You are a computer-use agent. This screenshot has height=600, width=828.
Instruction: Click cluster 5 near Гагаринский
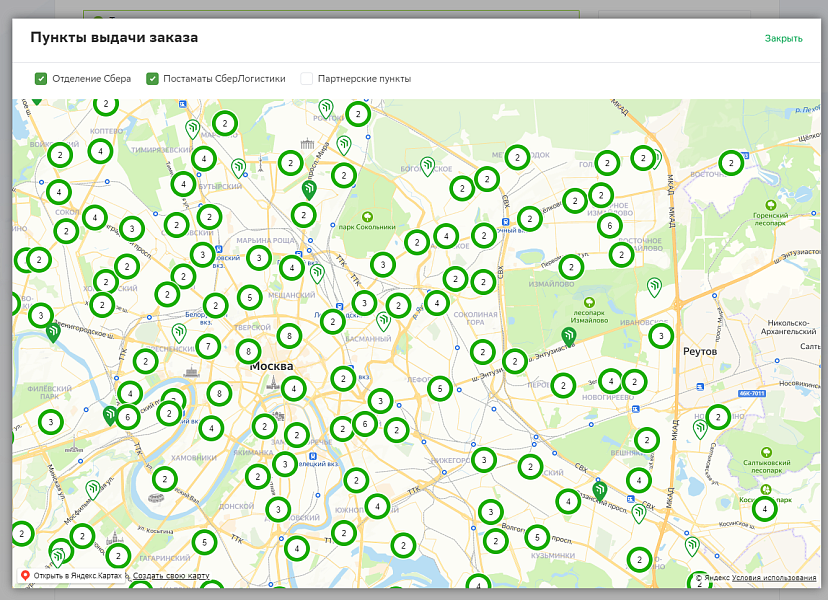204,542
